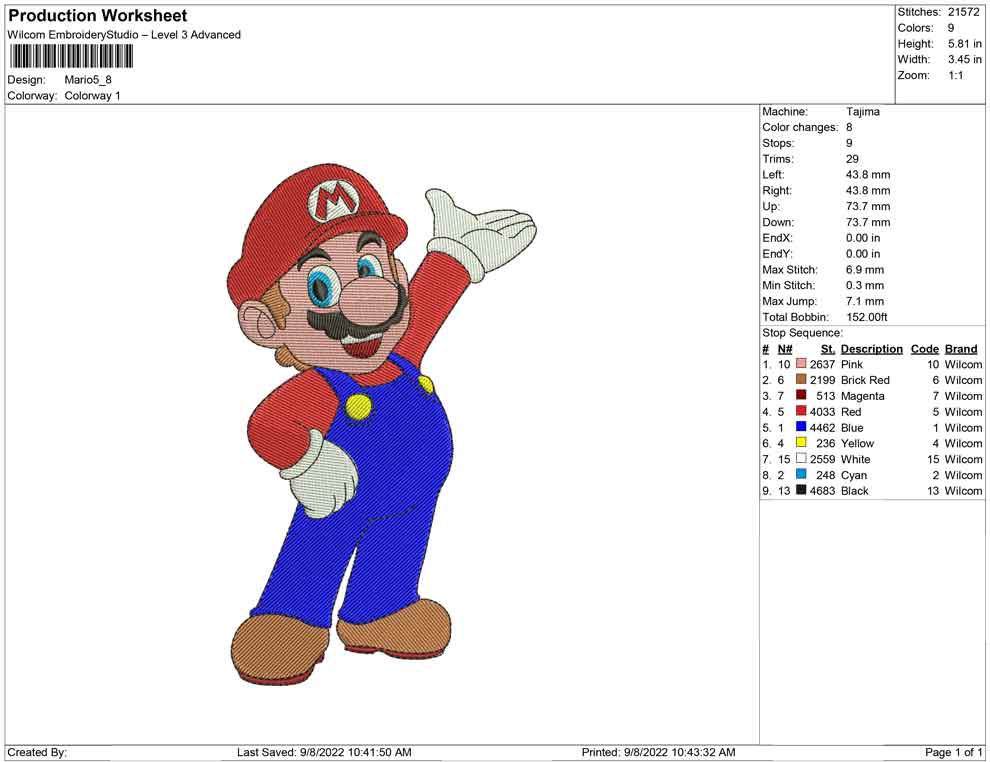
Task: Click the stitches count '21572'
Action: tap(963, 12)
